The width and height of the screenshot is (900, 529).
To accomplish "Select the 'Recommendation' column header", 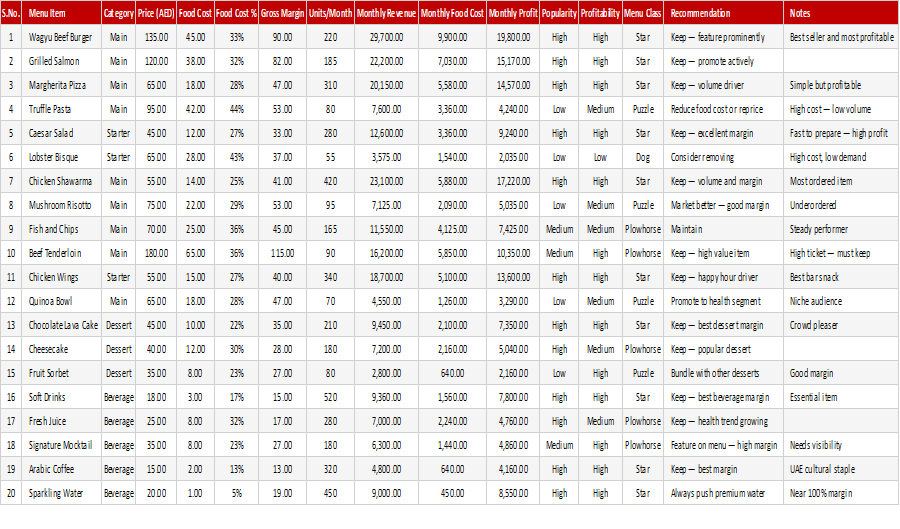I will [723, 13].
